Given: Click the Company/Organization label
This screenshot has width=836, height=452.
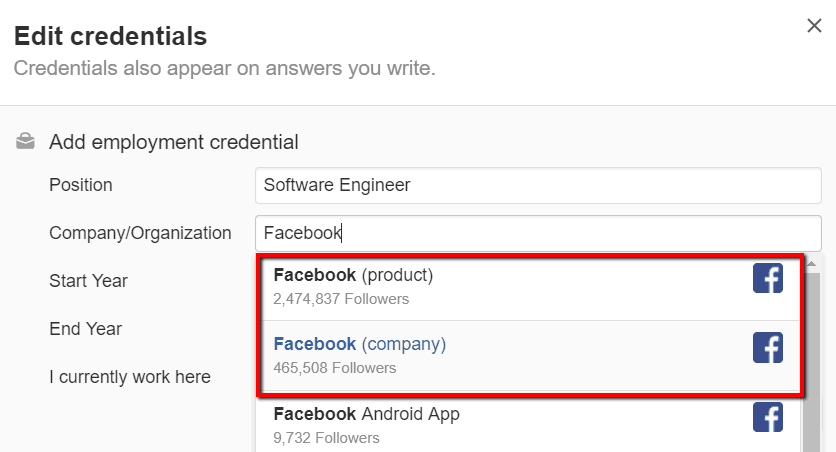Looking at the screenshot, I should [x=140, y=233].
